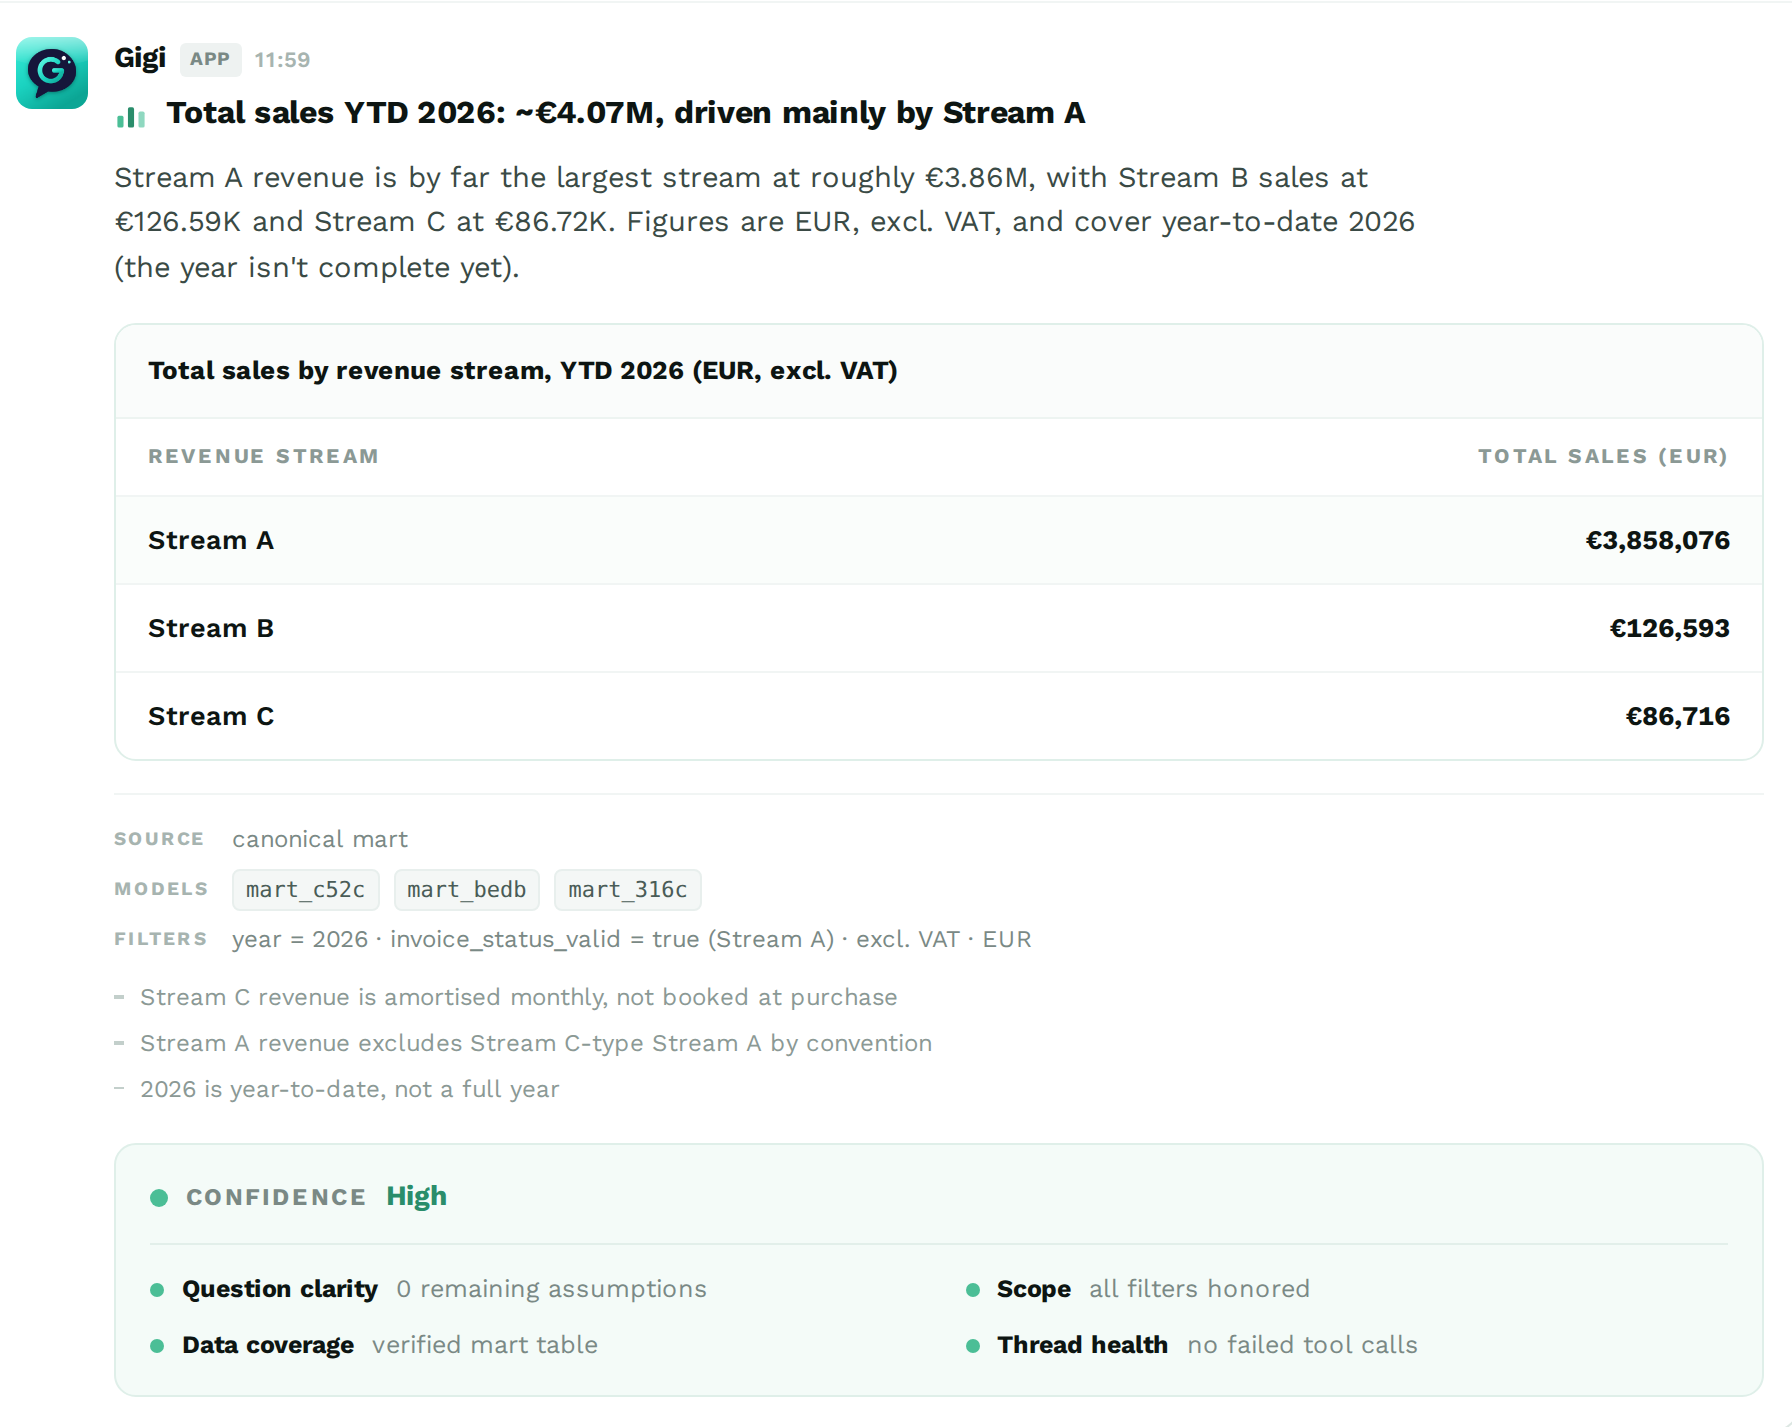Click the green dot beside Question clarity
Image resolution: width=1792 pixels, height=1427 pixels.
click(x=157, y=1290)
